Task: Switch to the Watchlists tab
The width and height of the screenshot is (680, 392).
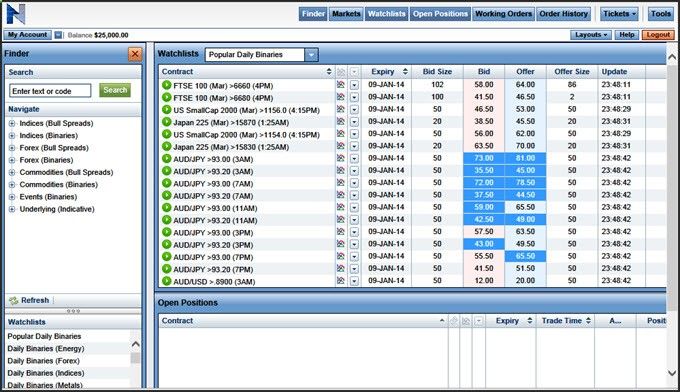Action: click(386, 14)
